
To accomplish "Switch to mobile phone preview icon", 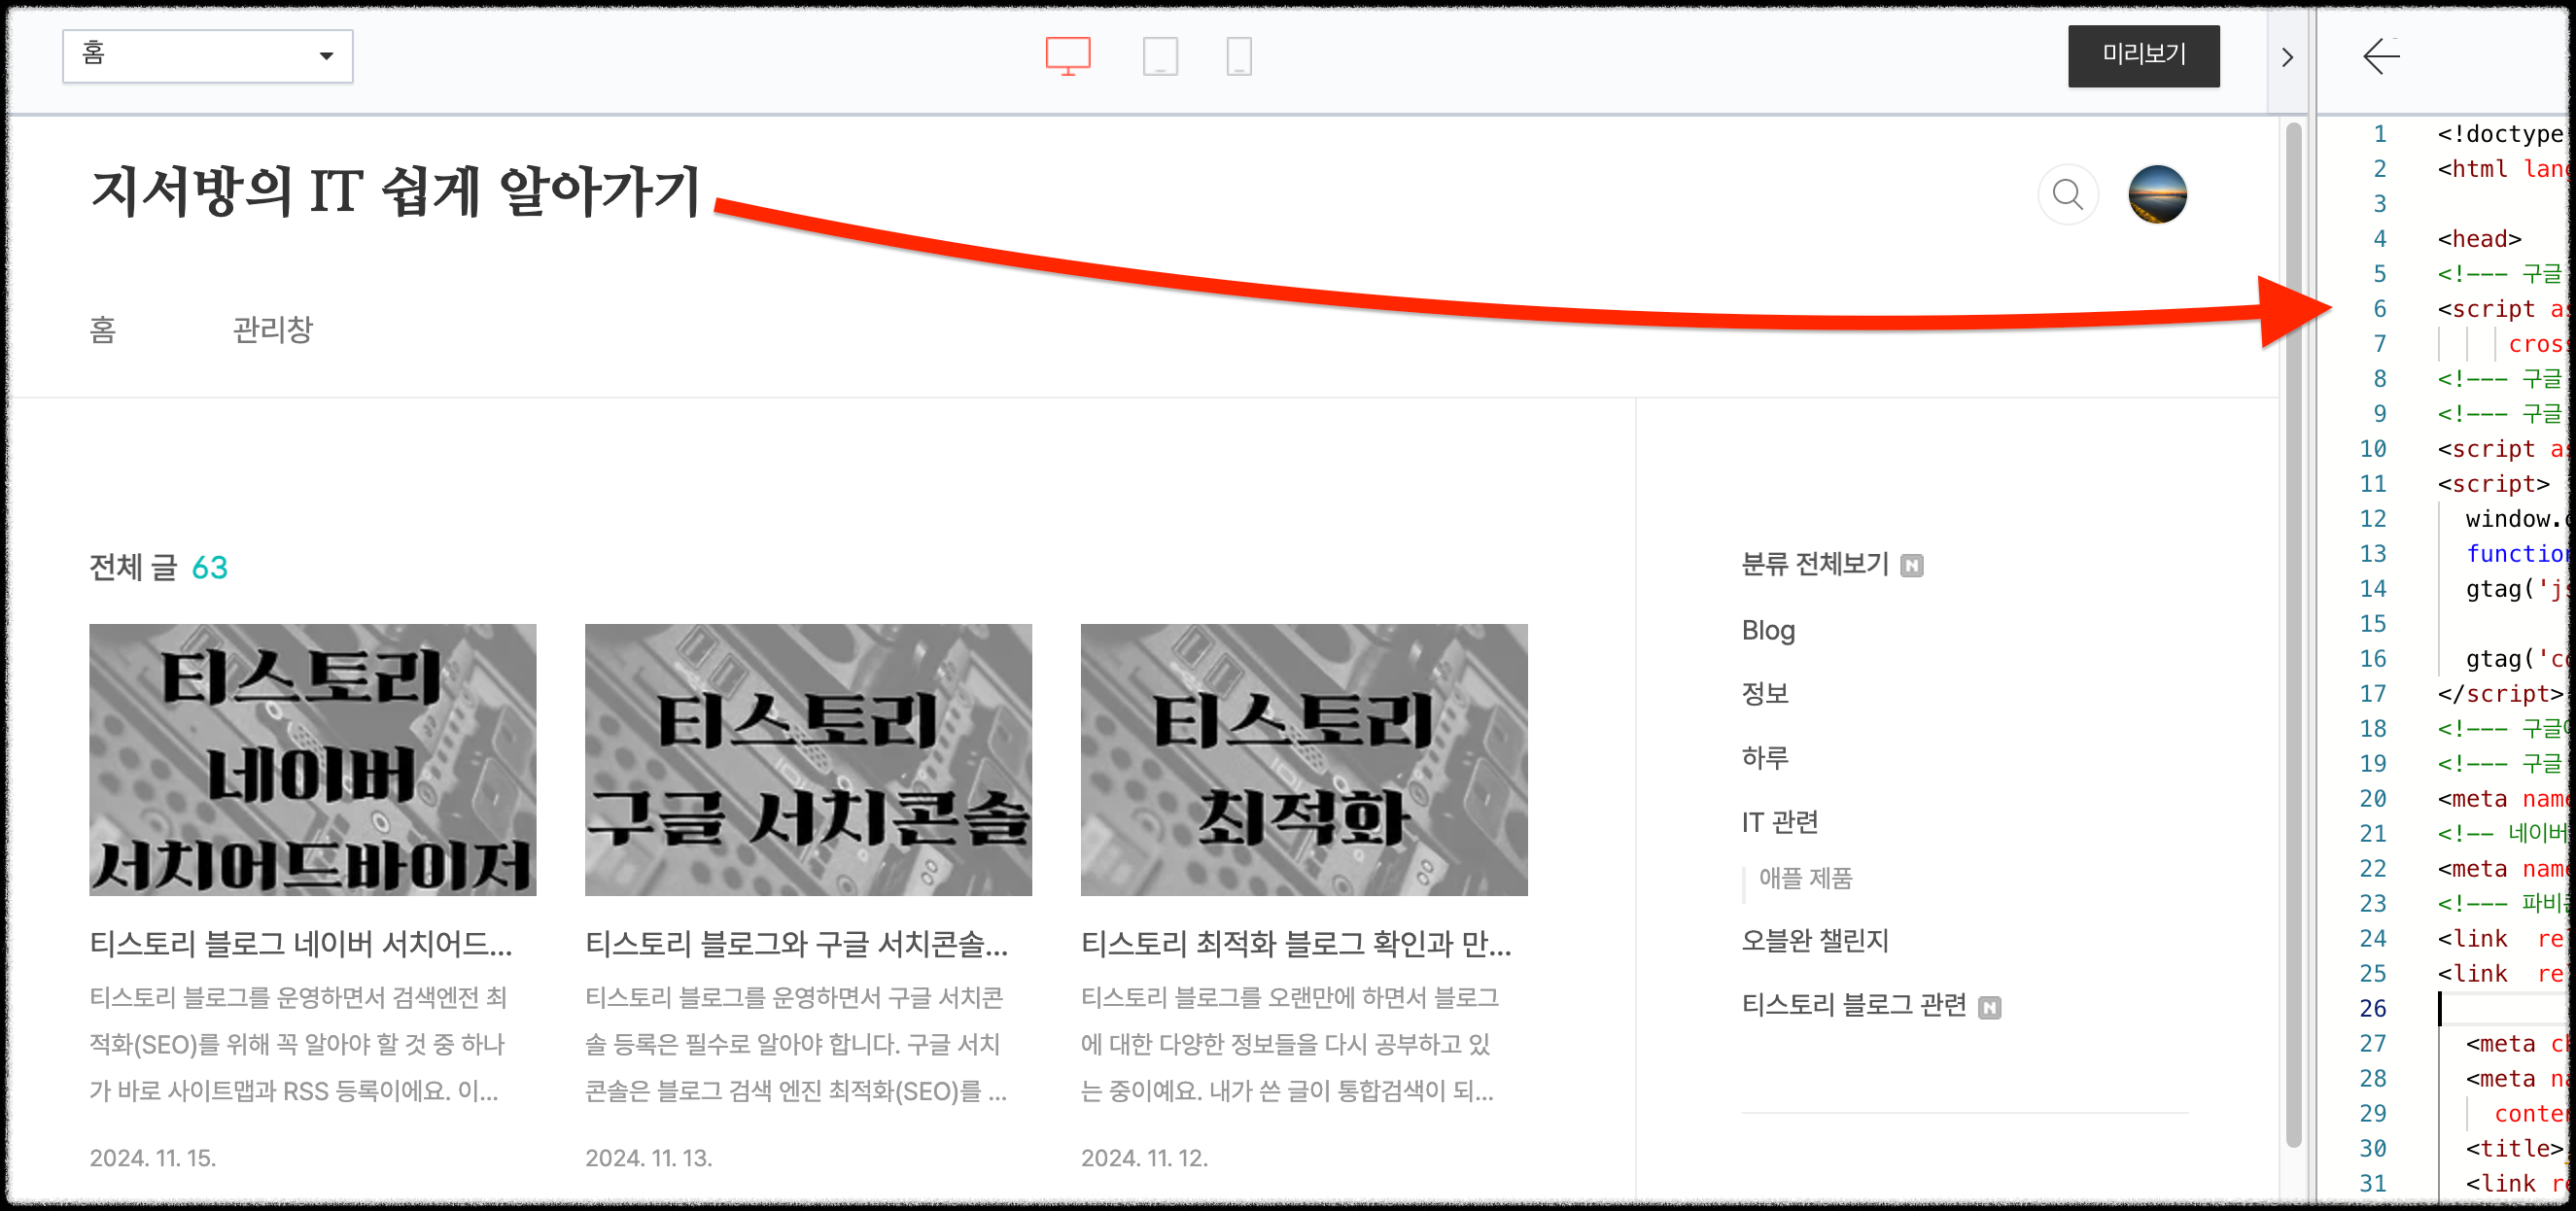I will [1238, 56].
